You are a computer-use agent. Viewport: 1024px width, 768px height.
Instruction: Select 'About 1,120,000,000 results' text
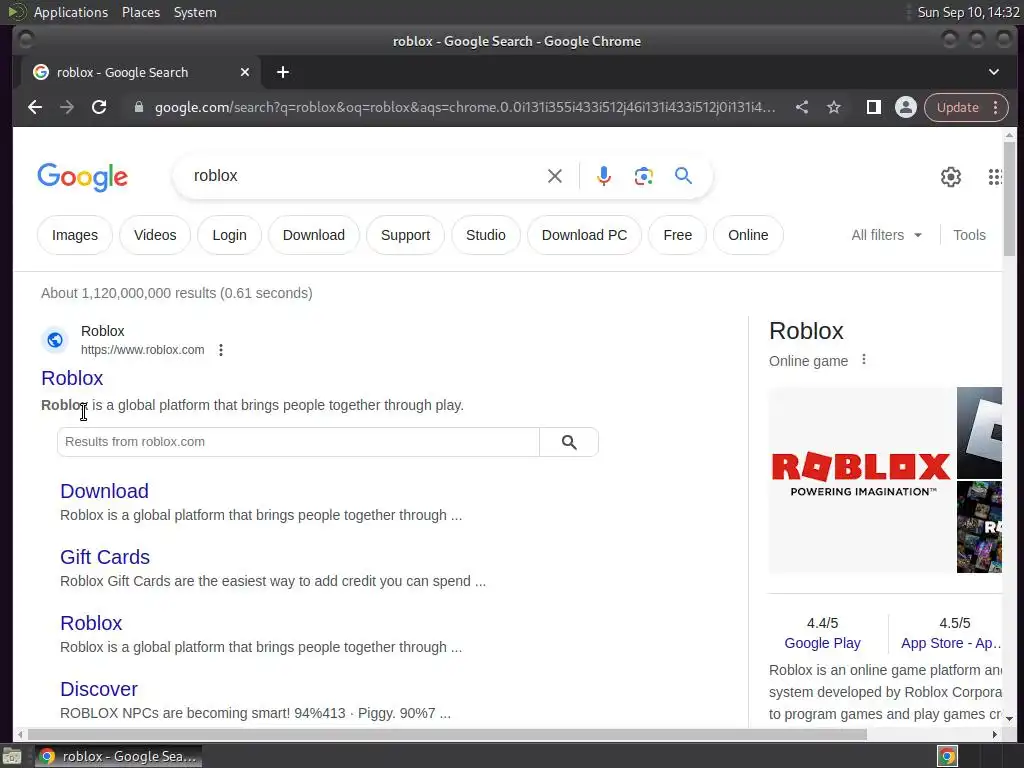tap(128, 293)
